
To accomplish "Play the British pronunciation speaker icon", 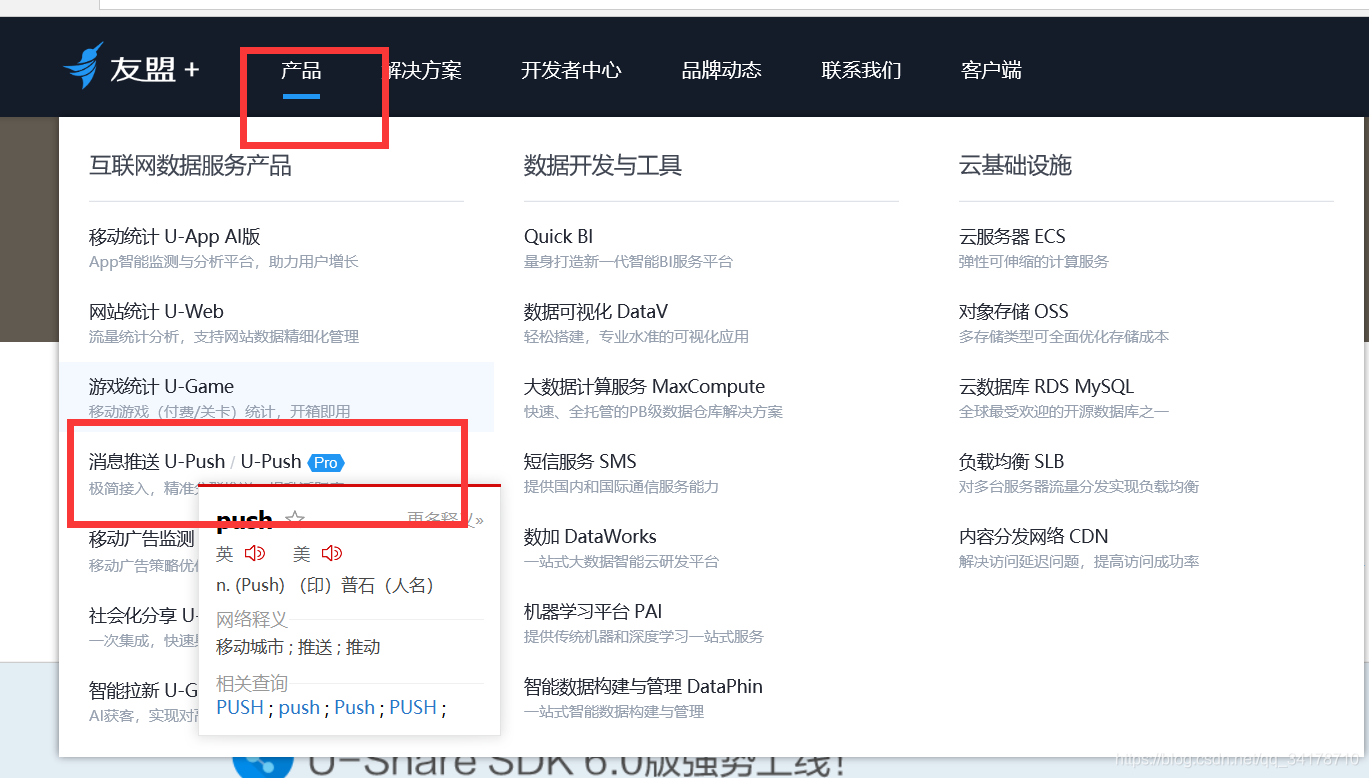I will point(255,553).
